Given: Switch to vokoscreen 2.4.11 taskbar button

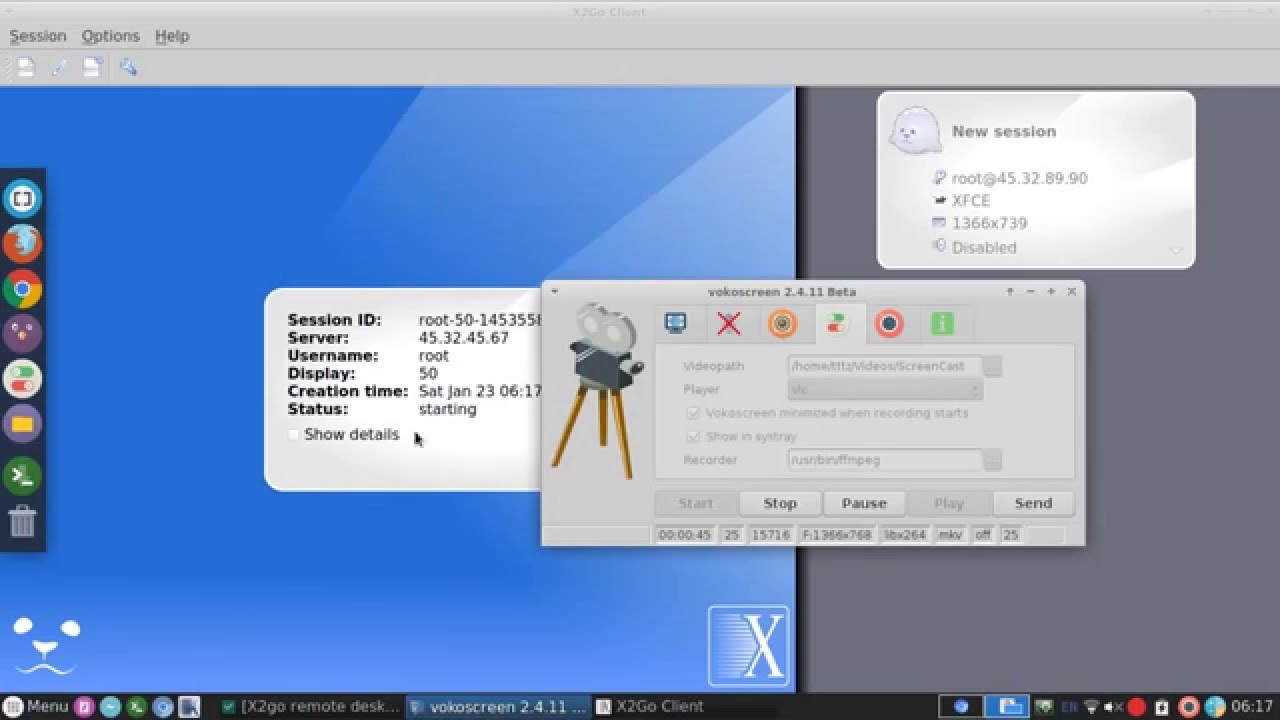Looking at the screenshot, I should (x=498, y=706).
